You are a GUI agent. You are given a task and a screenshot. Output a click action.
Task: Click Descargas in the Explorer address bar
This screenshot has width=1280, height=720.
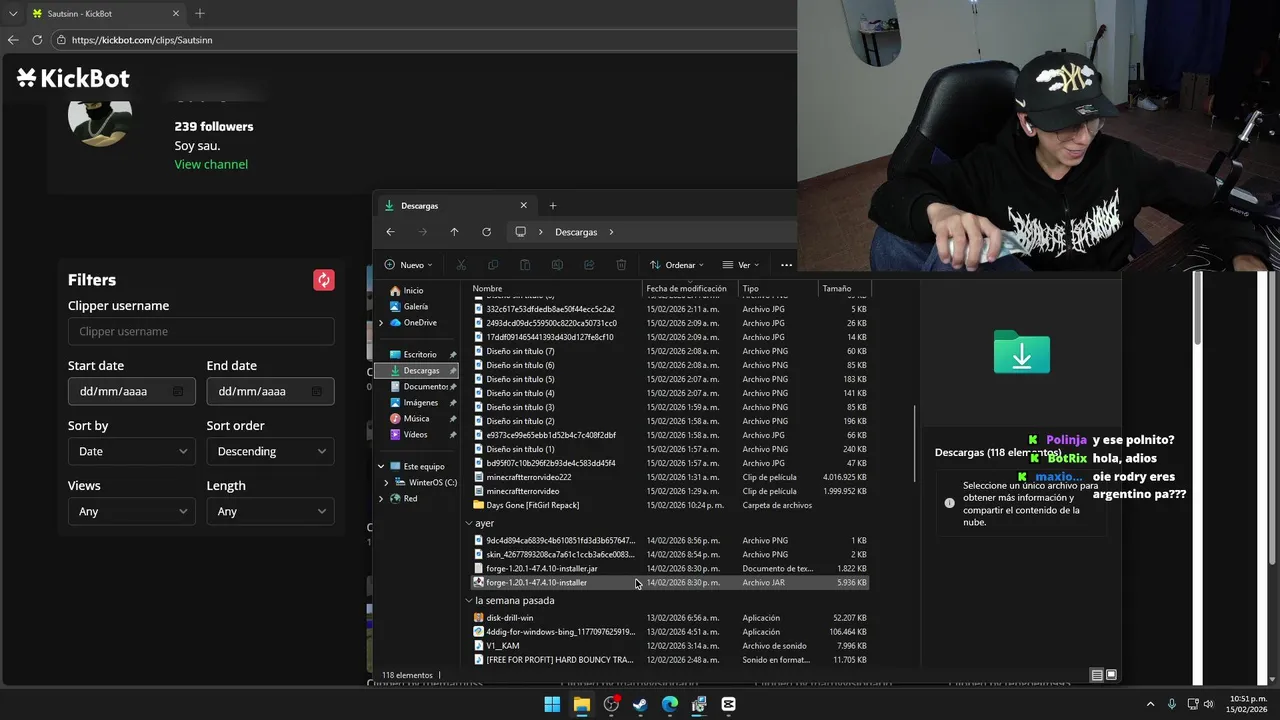tap(576, 232)
